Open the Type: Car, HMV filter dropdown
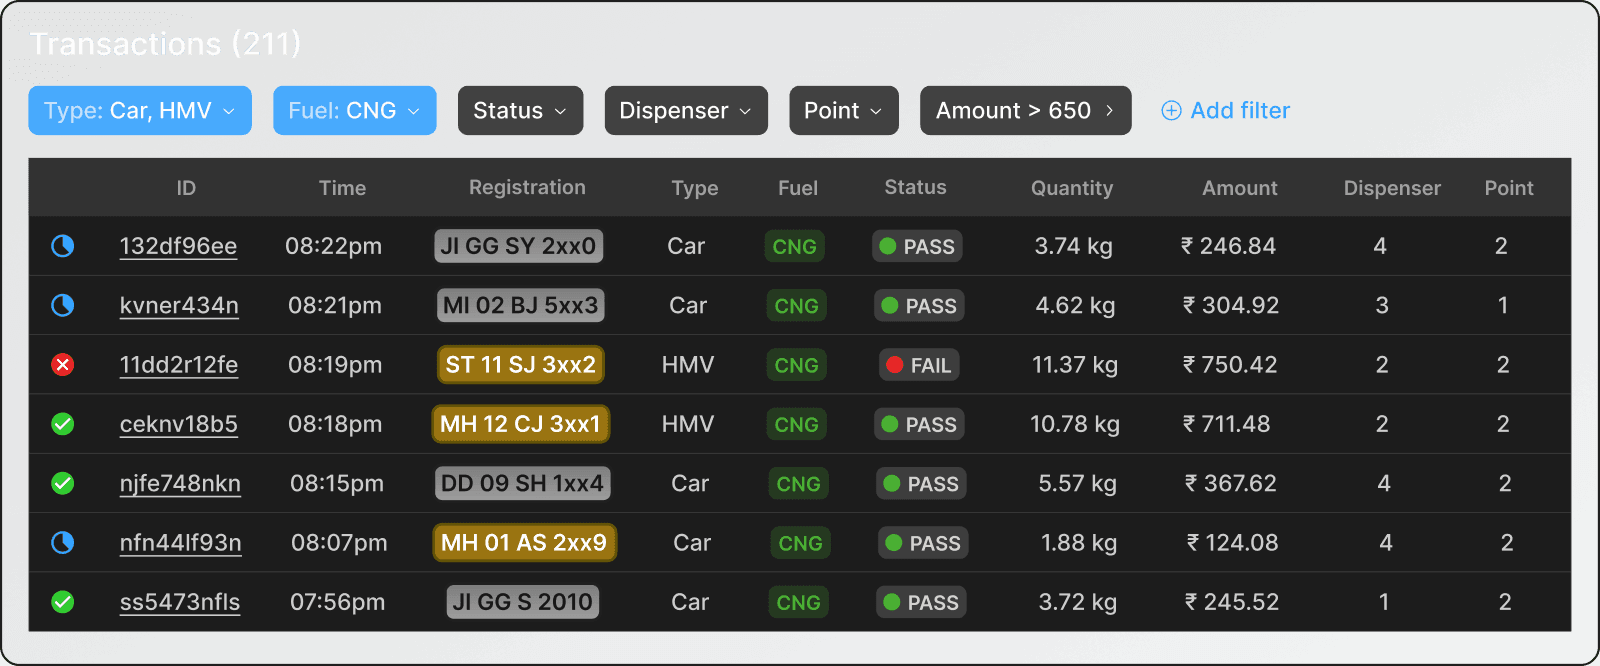Viewport: 1600px width, 666px height. coord(140,111)
